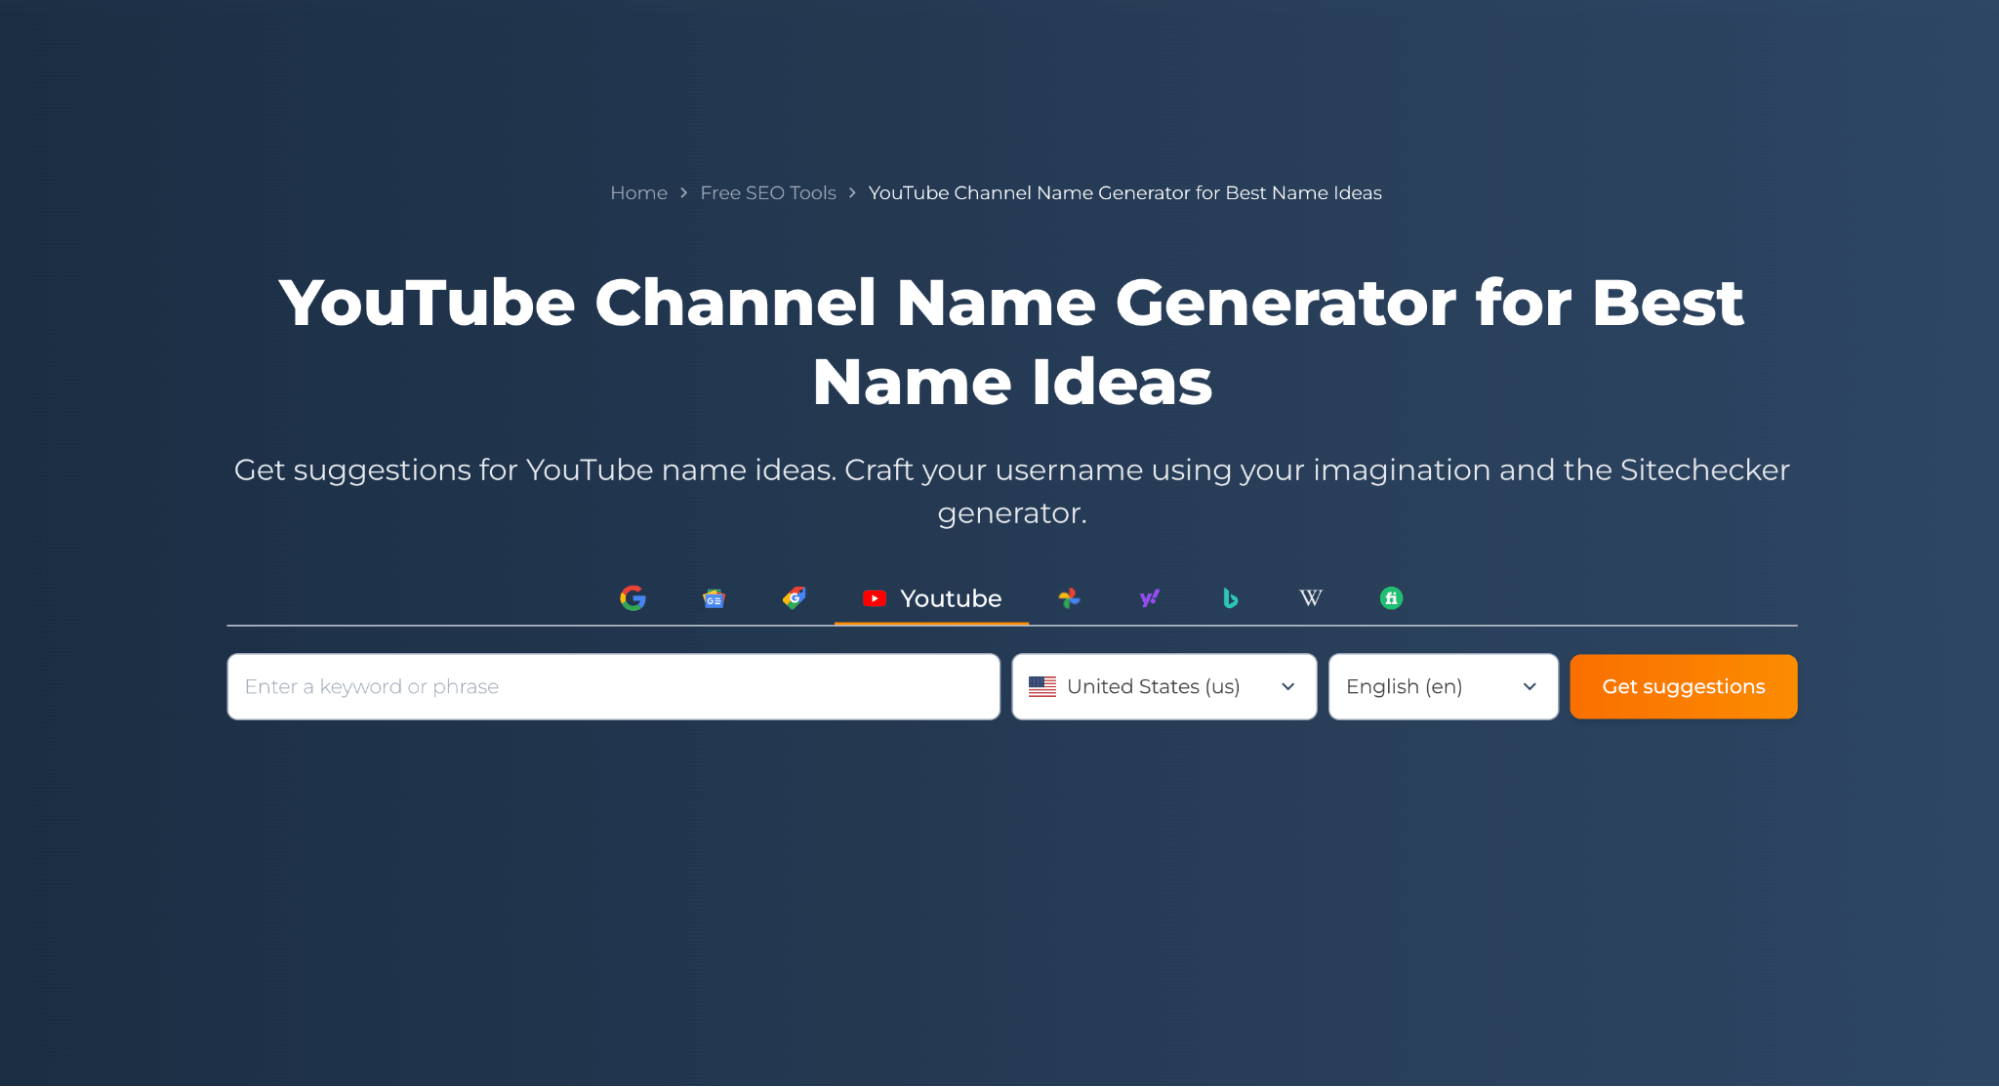Select the Yahoo tab icon

click(x=1150, y=598)
